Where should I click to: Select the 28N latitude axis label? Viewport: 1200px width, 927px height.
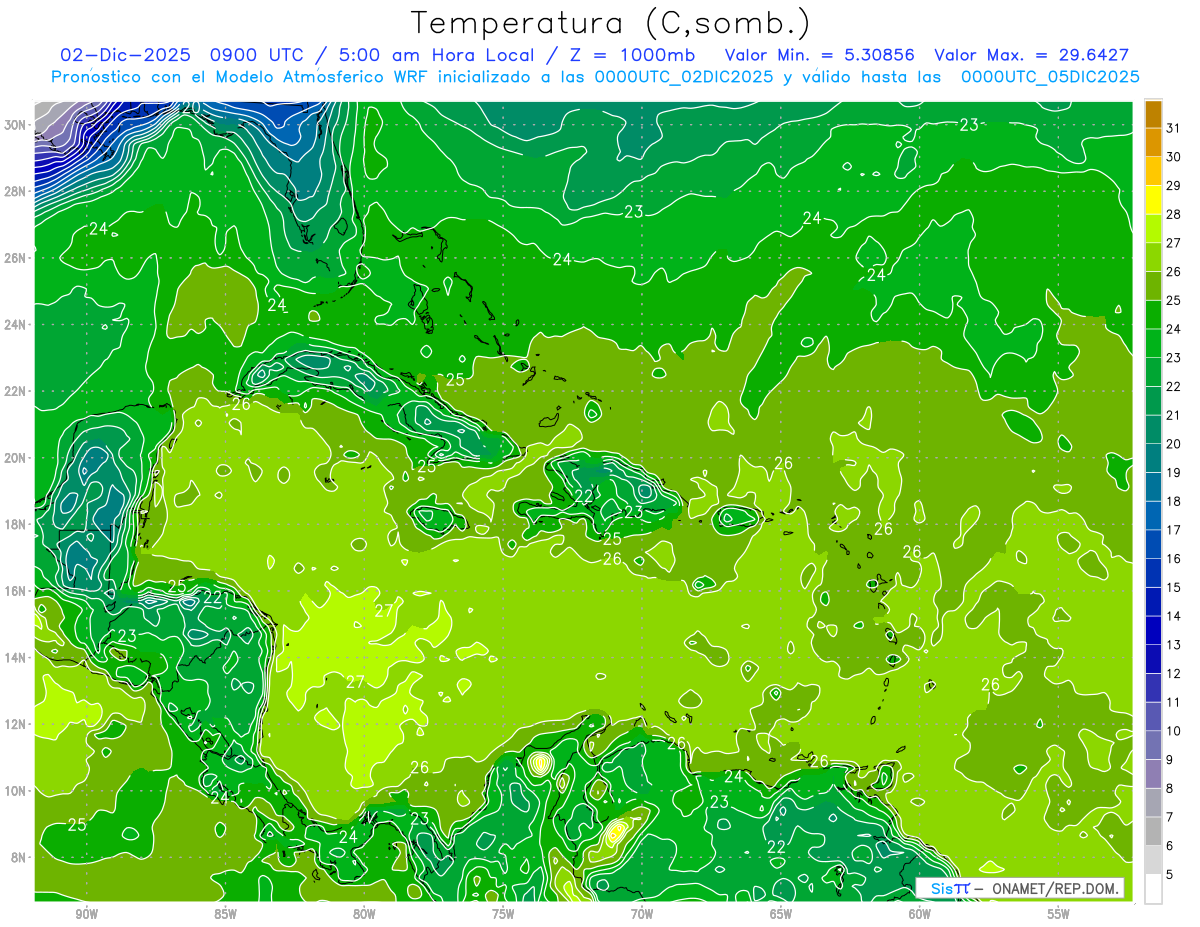pyautogui.click(x=17, y=191)
